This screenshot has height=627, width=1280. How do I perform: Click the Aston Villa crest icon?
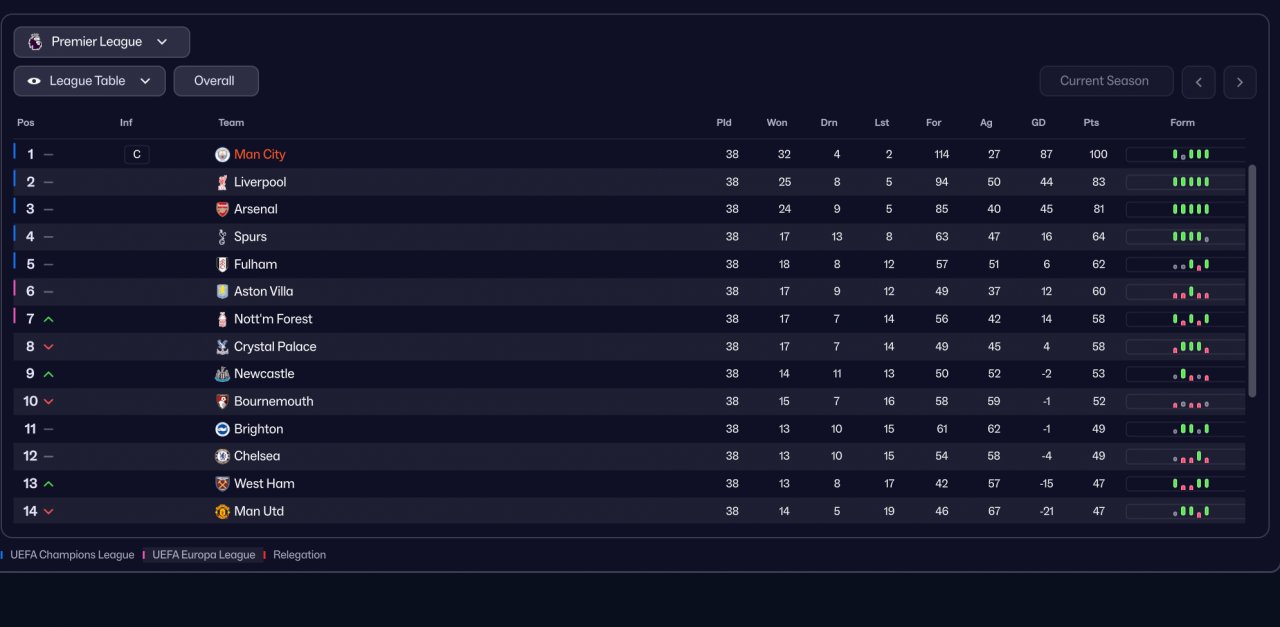[x=222, y=292]
